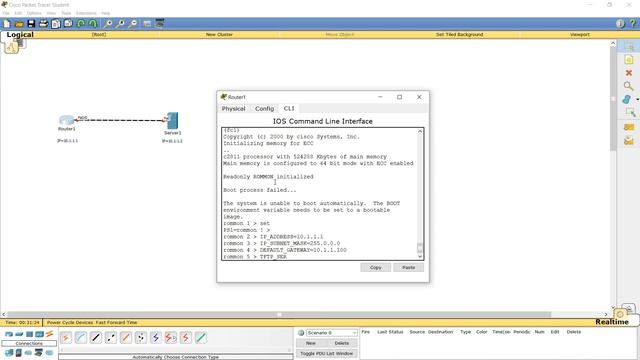This screenshot has height=360, width=640.
Task: Choose the Resize Shape tool
Action: [x=630, y=111]
